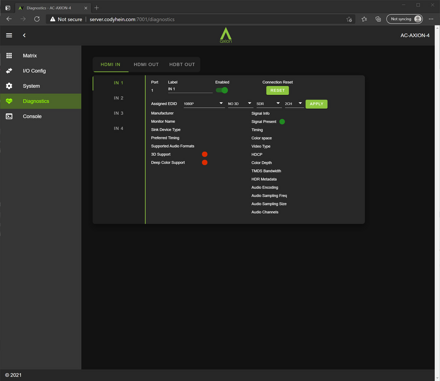
Task: Click the Matrix grid icon
Action: click(9, 56)
